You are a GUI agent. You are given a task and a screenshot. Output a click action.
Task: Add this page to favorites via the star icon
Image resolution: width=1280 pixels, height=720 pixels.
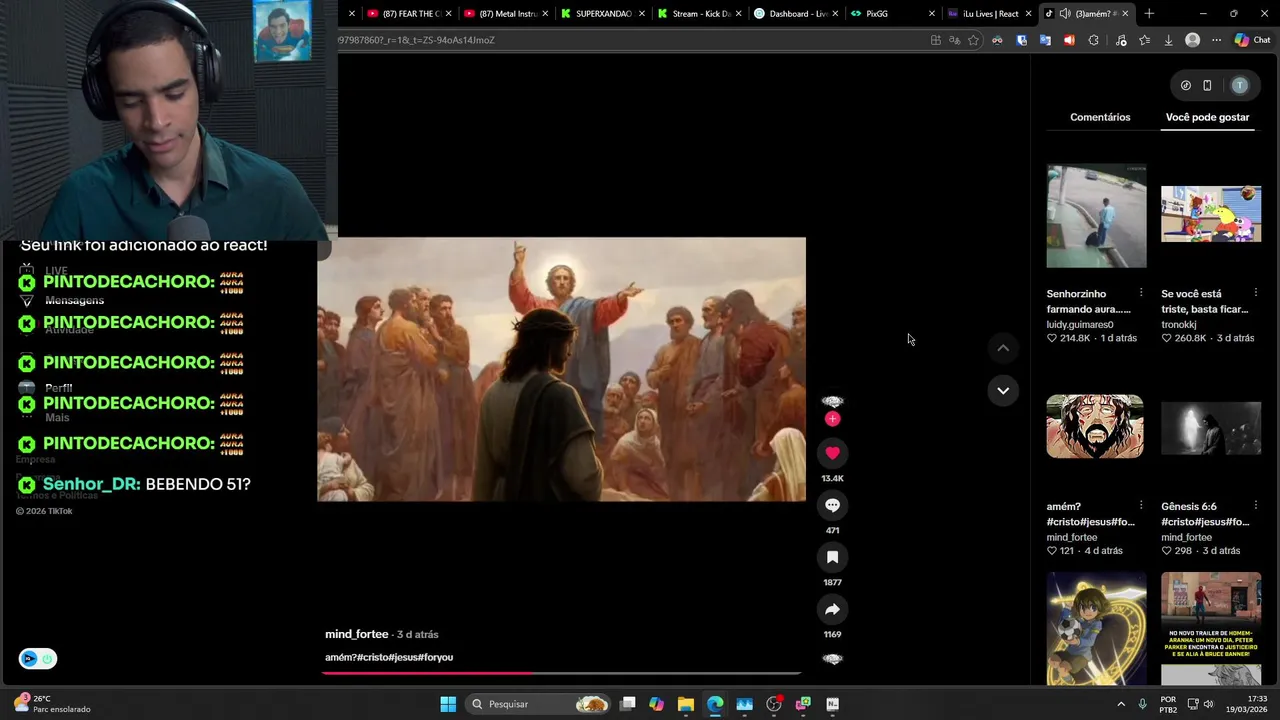973,40
